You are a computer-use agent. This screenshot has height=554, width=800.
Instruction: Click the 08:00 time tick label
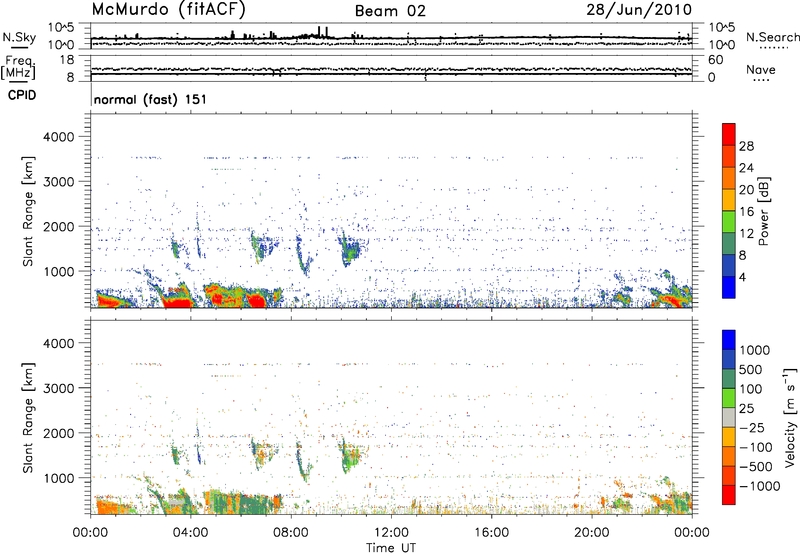click(x=290, y=533)
